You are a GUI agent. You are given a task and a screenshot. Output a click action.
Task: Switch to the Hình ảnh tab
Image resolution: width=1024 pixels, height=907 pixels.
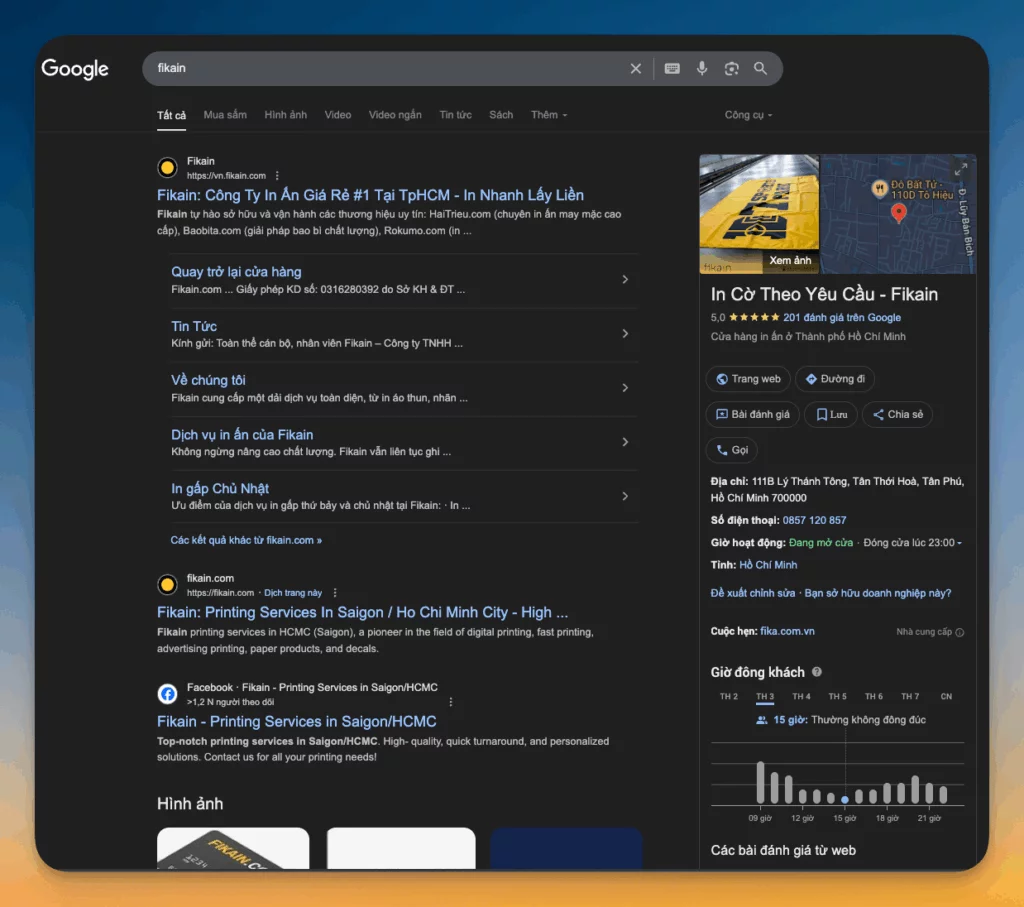pyautogui.click(x=285, y=115)
